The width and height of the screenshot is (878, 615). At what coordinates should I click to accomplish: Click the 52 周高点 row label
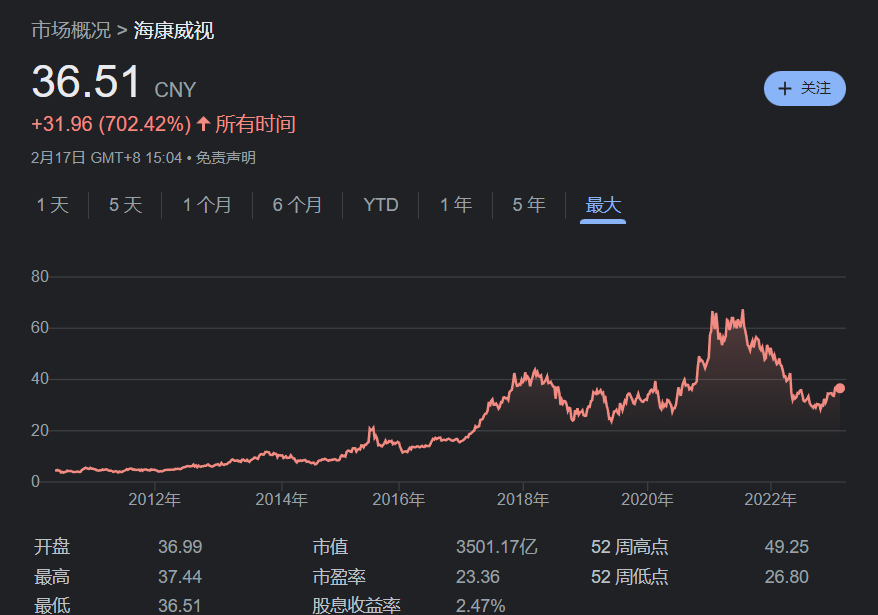[x=630, y=547]
